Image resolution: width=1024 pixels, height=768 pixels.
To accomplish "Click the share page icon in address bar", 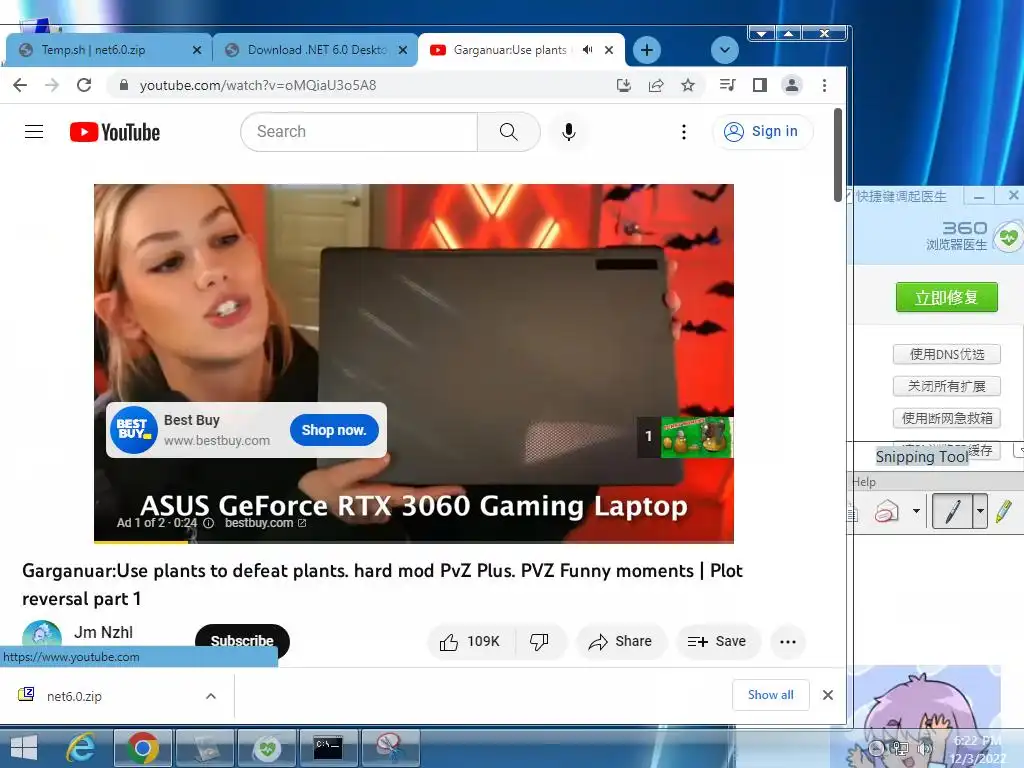I will pos(656,85).
